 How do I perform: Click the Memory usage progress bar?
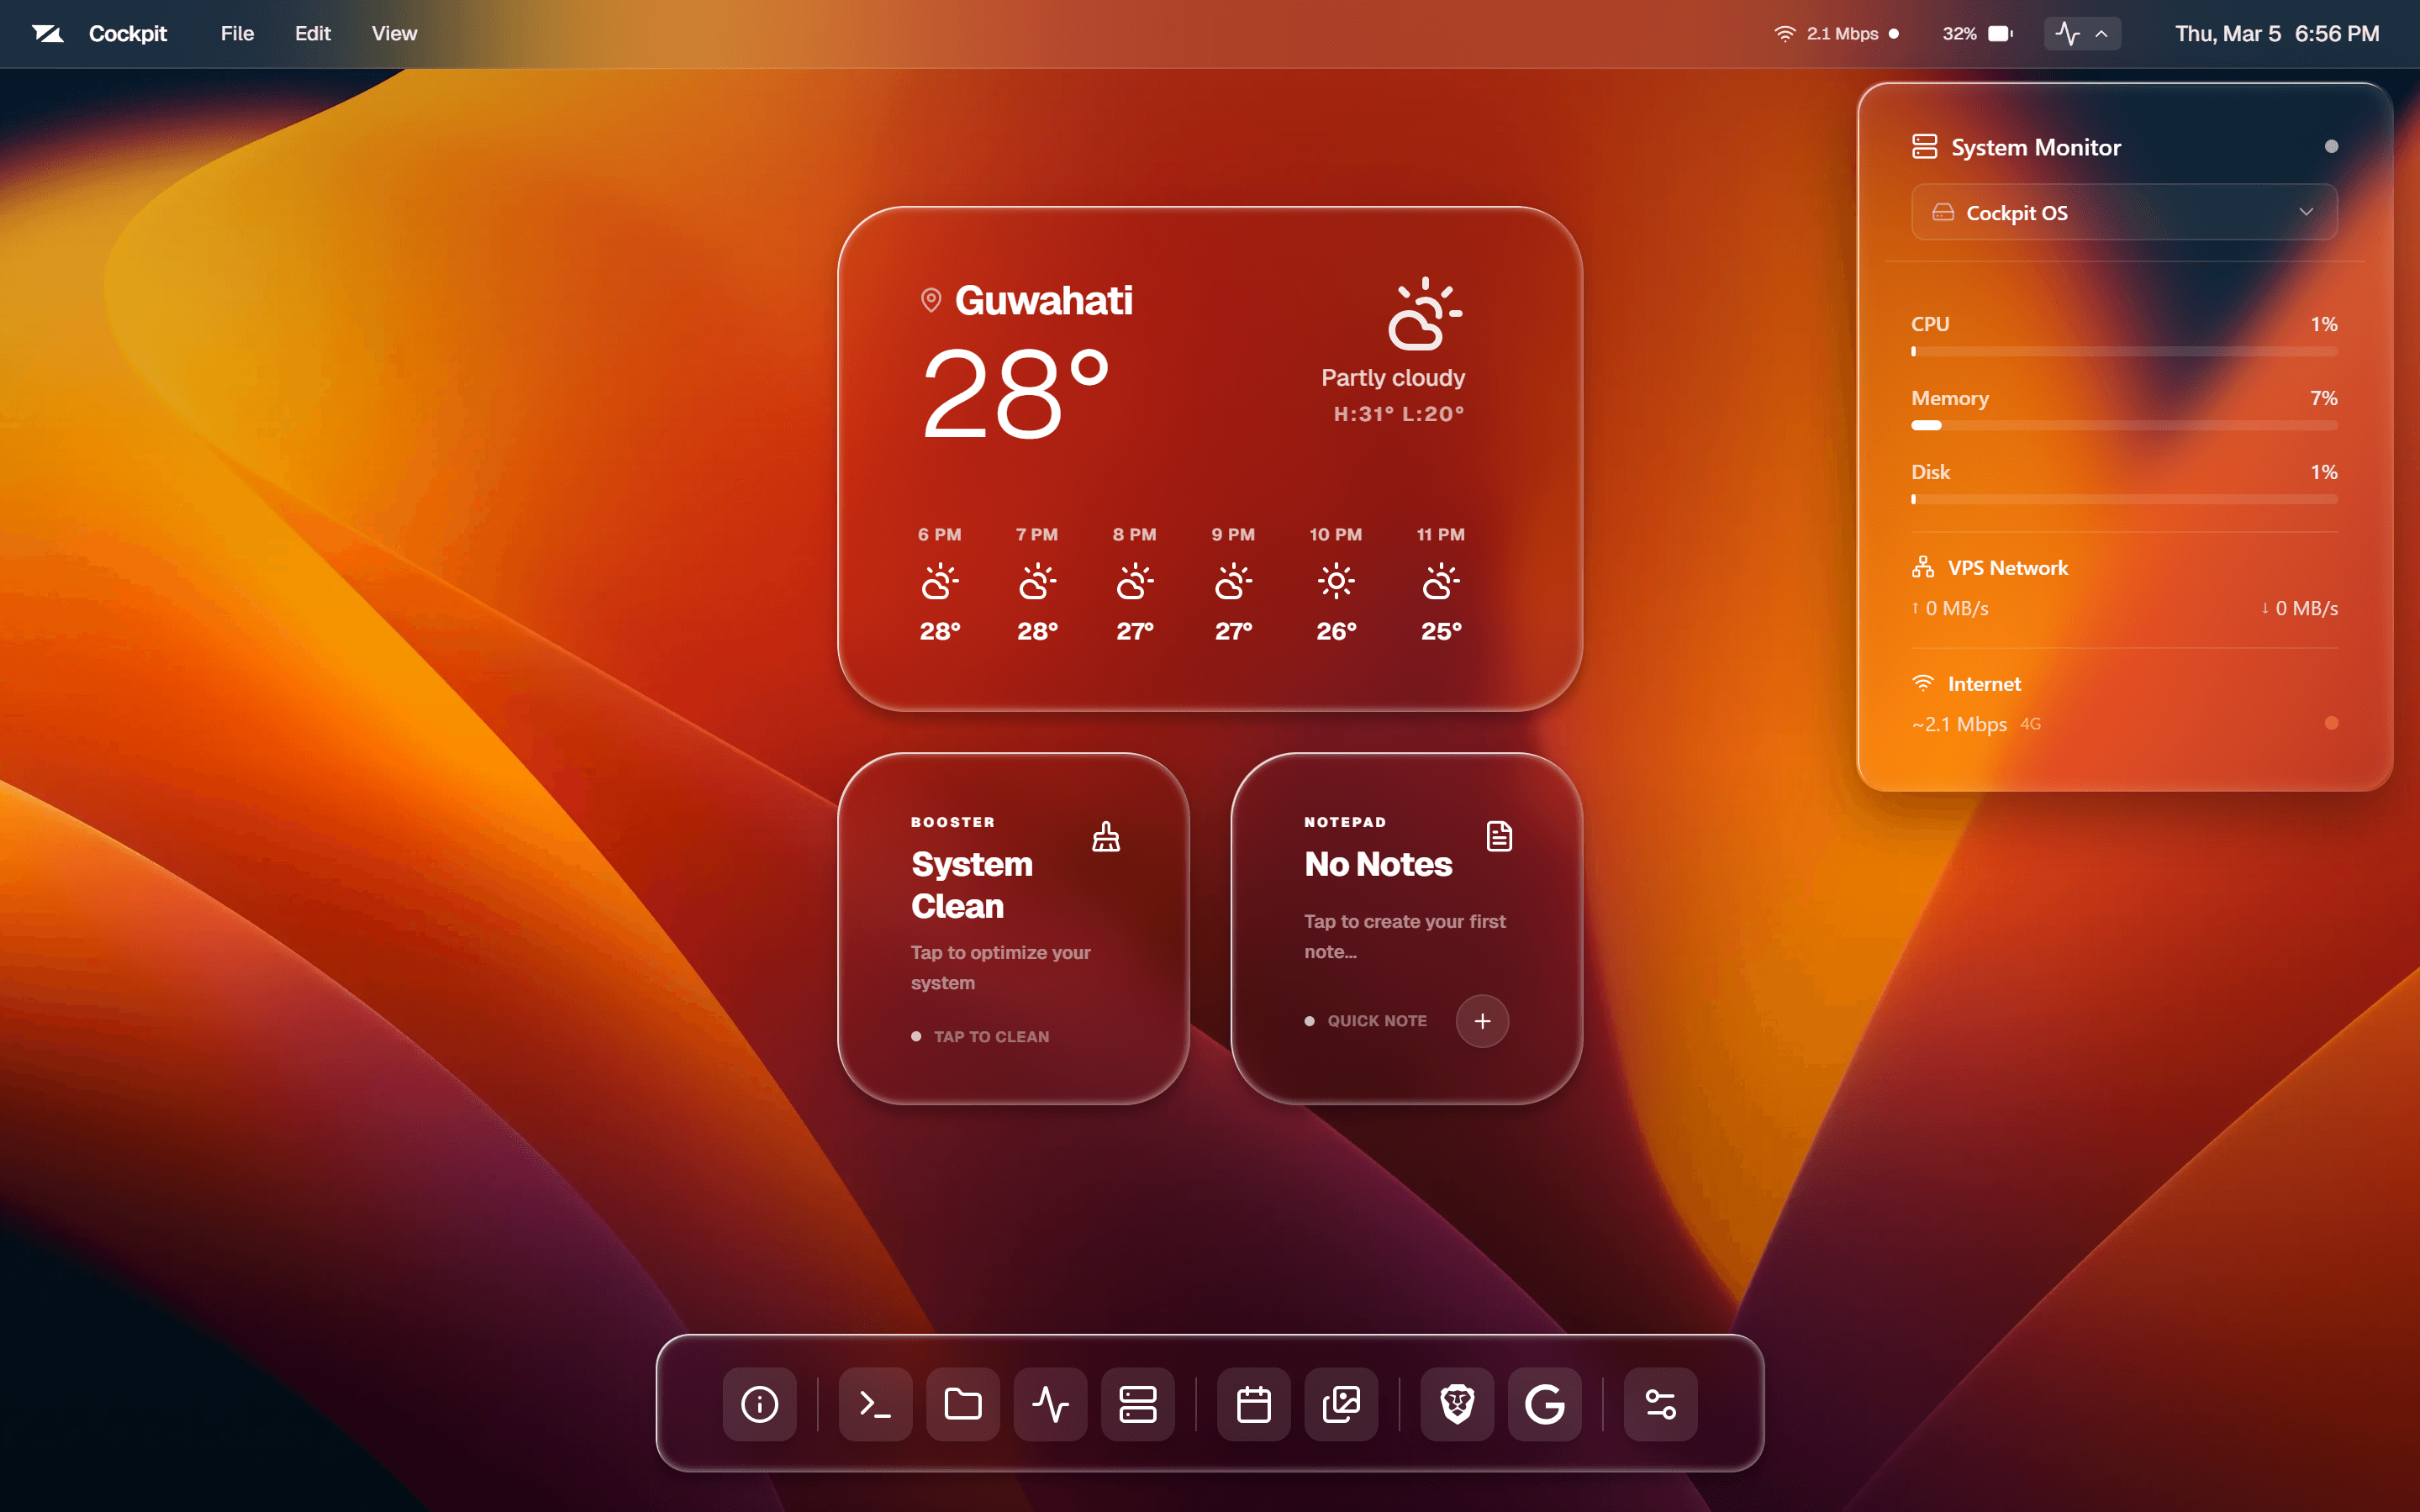[x=2123, y=424]
